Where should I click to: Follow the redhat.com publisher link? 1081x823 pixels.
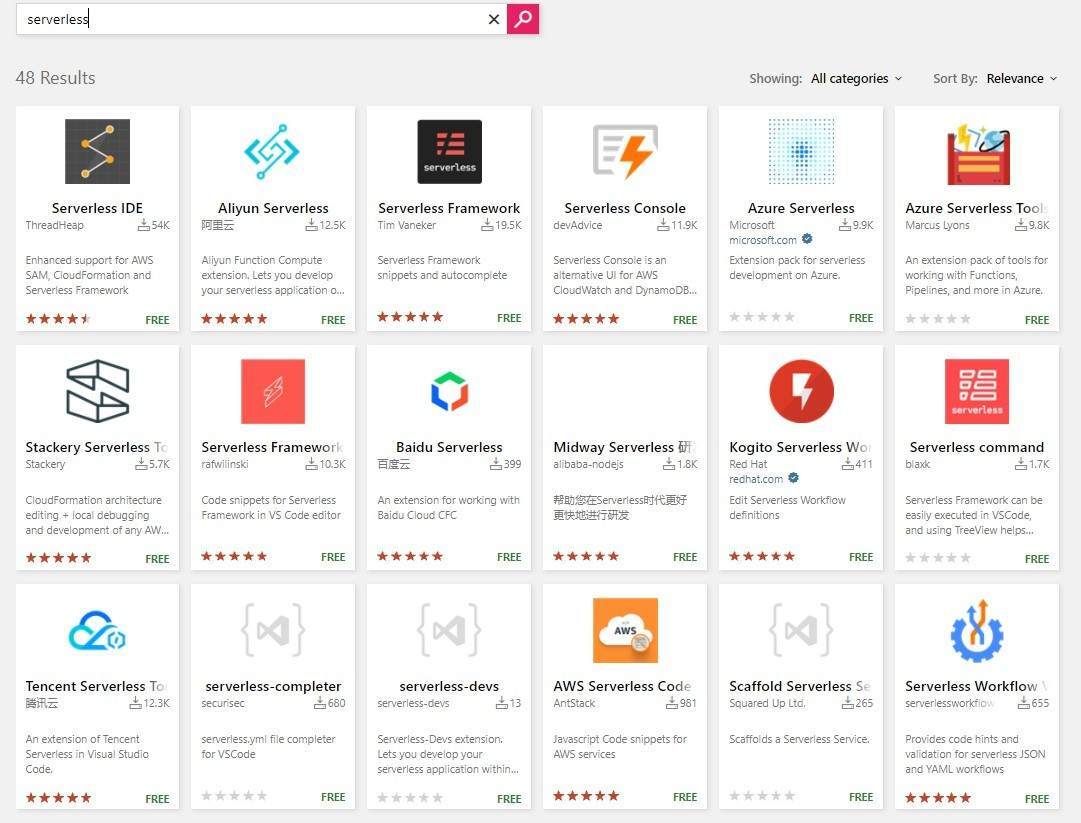(756, 479)
